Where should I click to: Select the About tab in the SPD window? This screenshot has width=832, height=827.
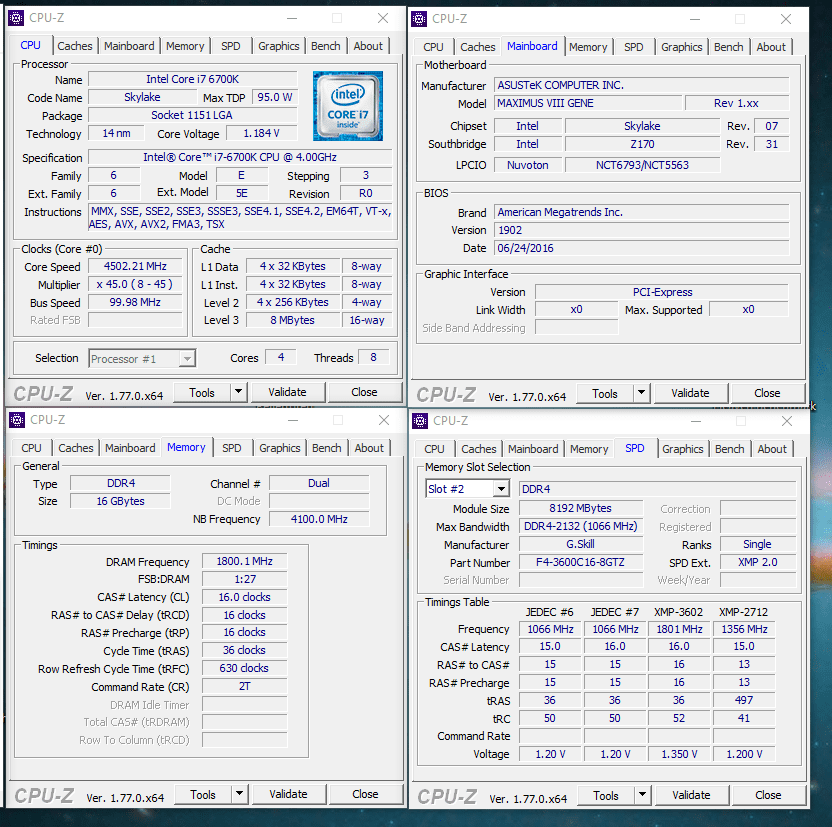772,449
